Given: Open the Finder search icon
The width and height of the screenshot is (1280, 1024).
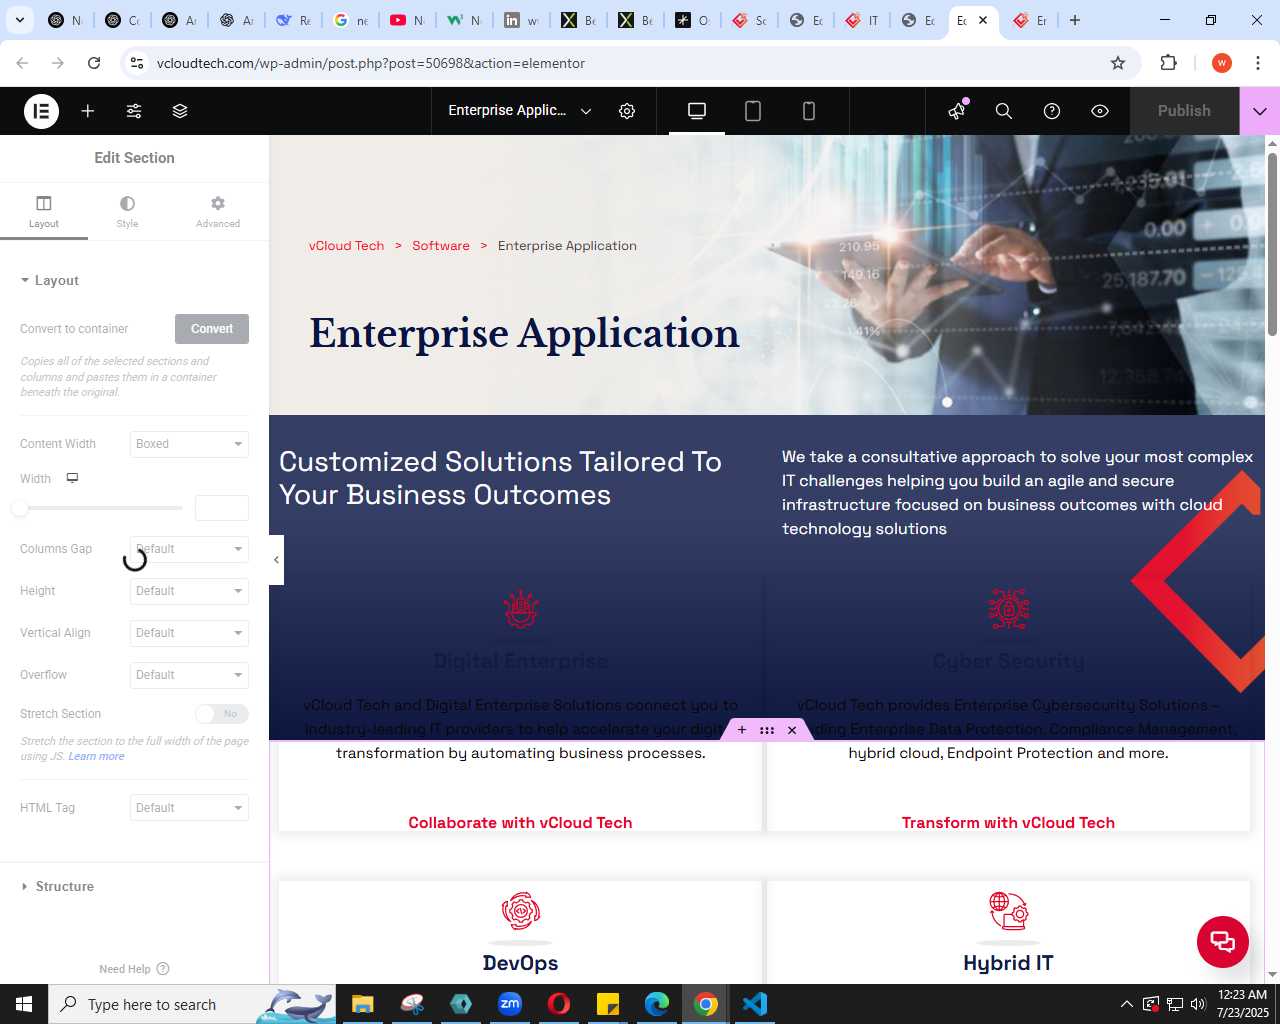Looking at the screenshot, I should tap(1004, 111).
